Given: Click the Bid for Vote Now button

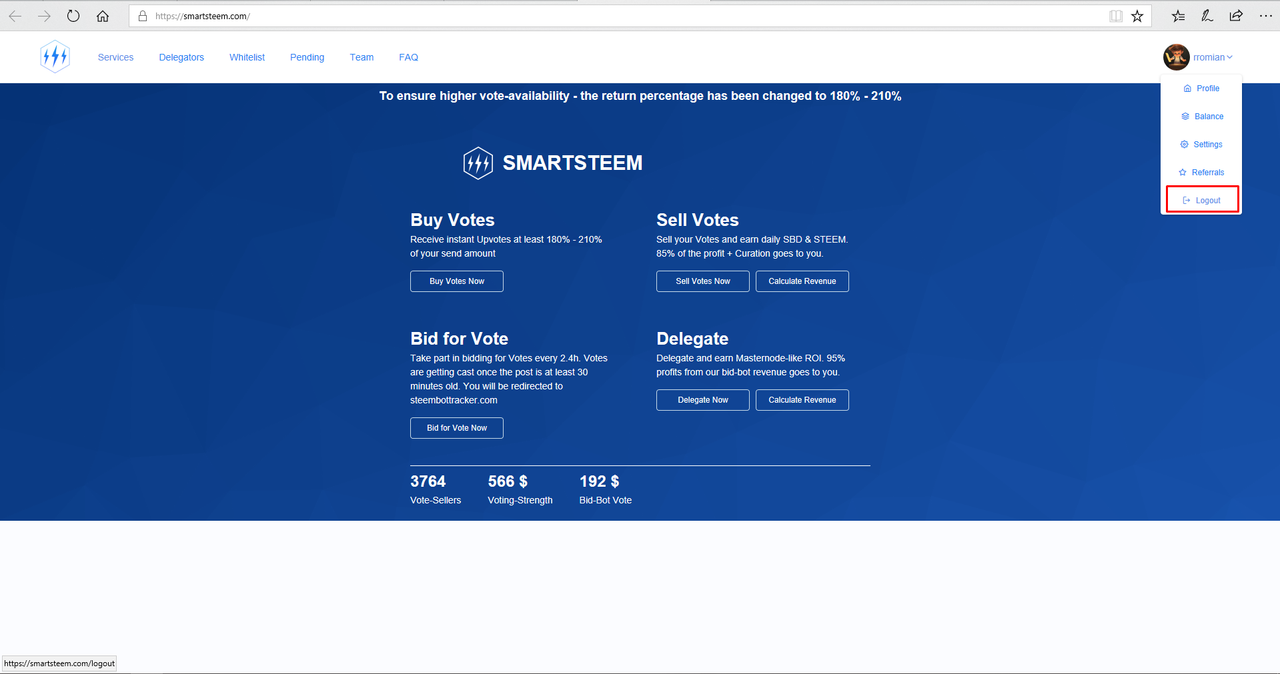Looking at the screenshot, I should coord(457,428).
